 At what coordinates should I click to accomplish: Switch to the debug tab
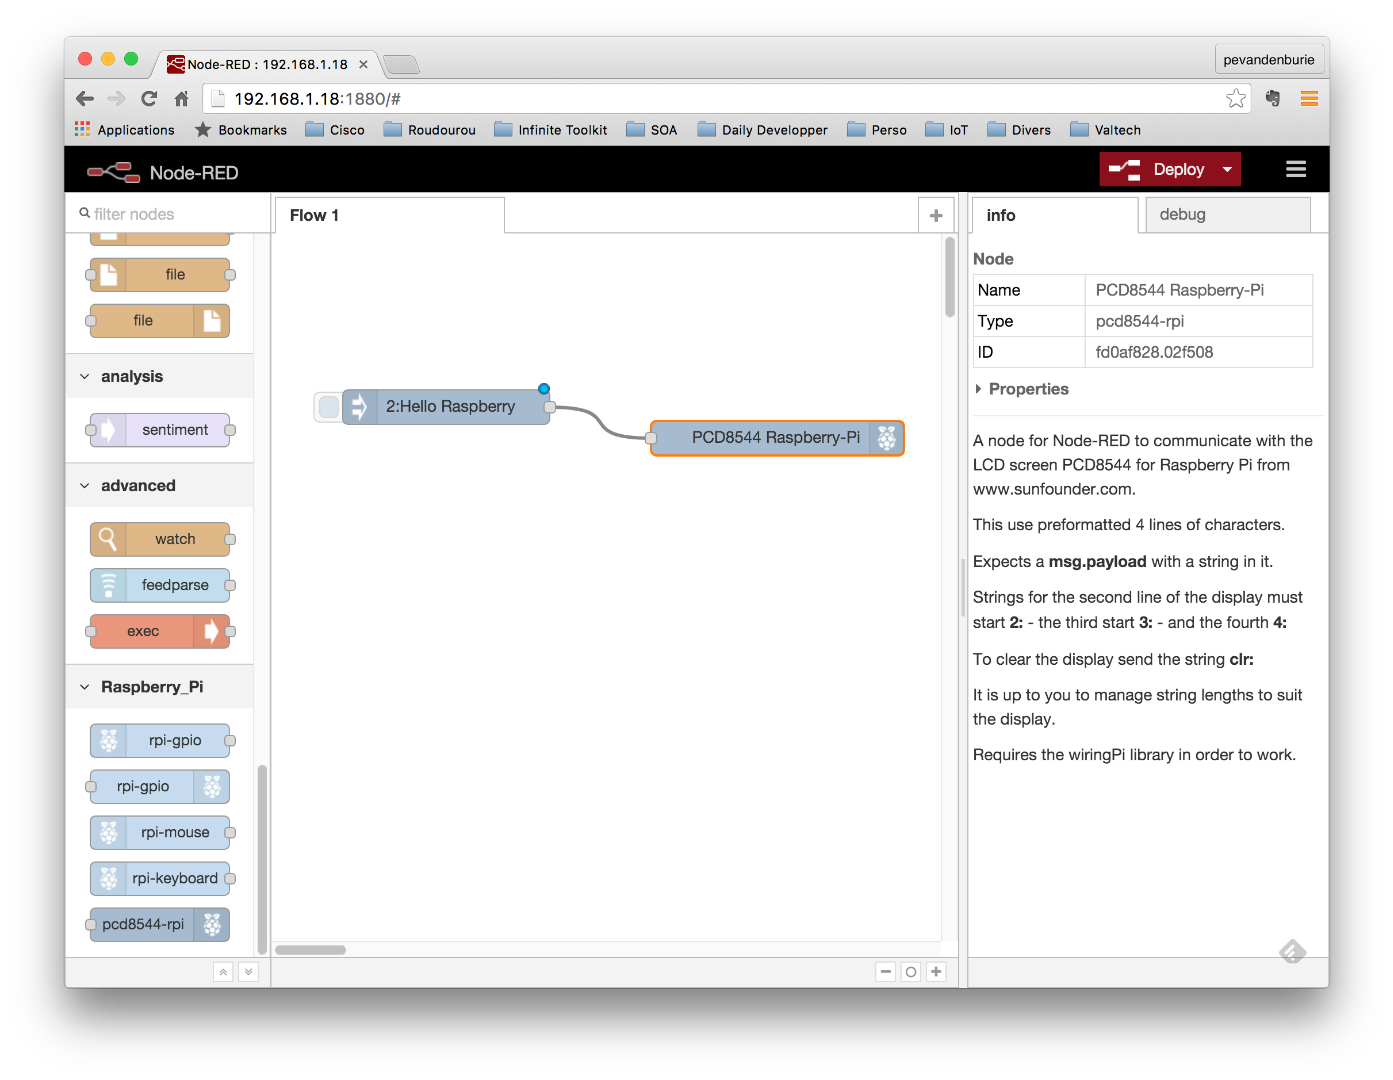click(x=1182, y=214)
